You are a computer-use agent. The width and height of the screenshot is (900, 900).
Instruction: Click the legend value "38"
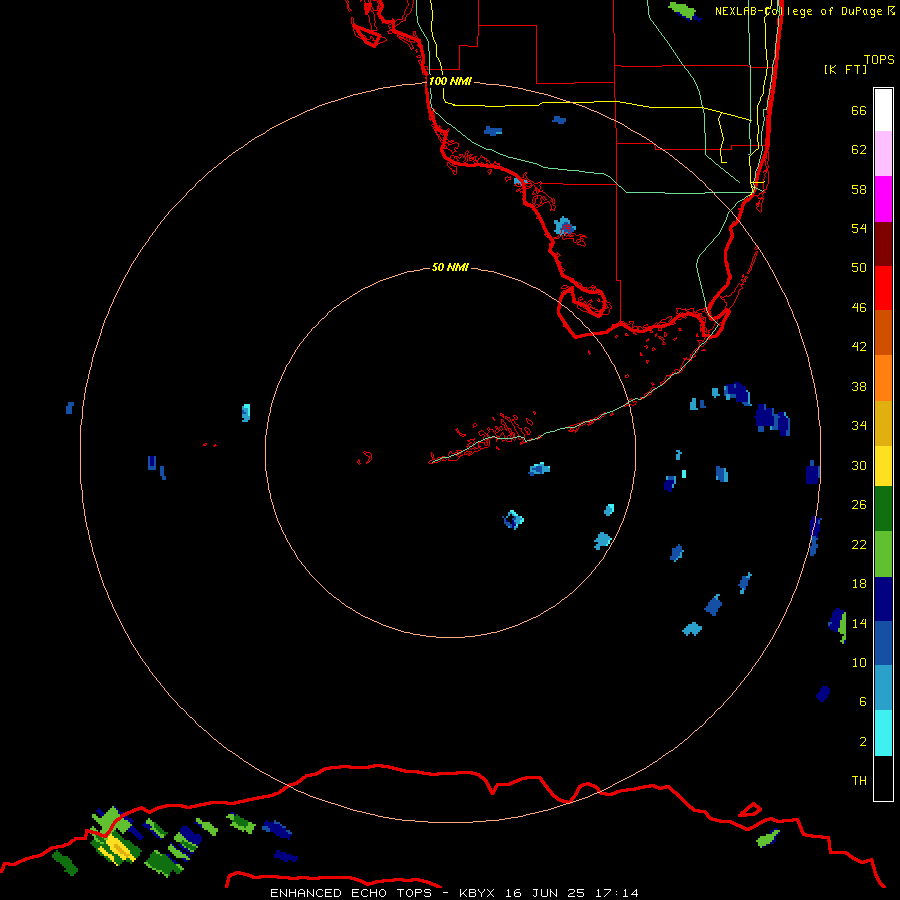(859, 386)
